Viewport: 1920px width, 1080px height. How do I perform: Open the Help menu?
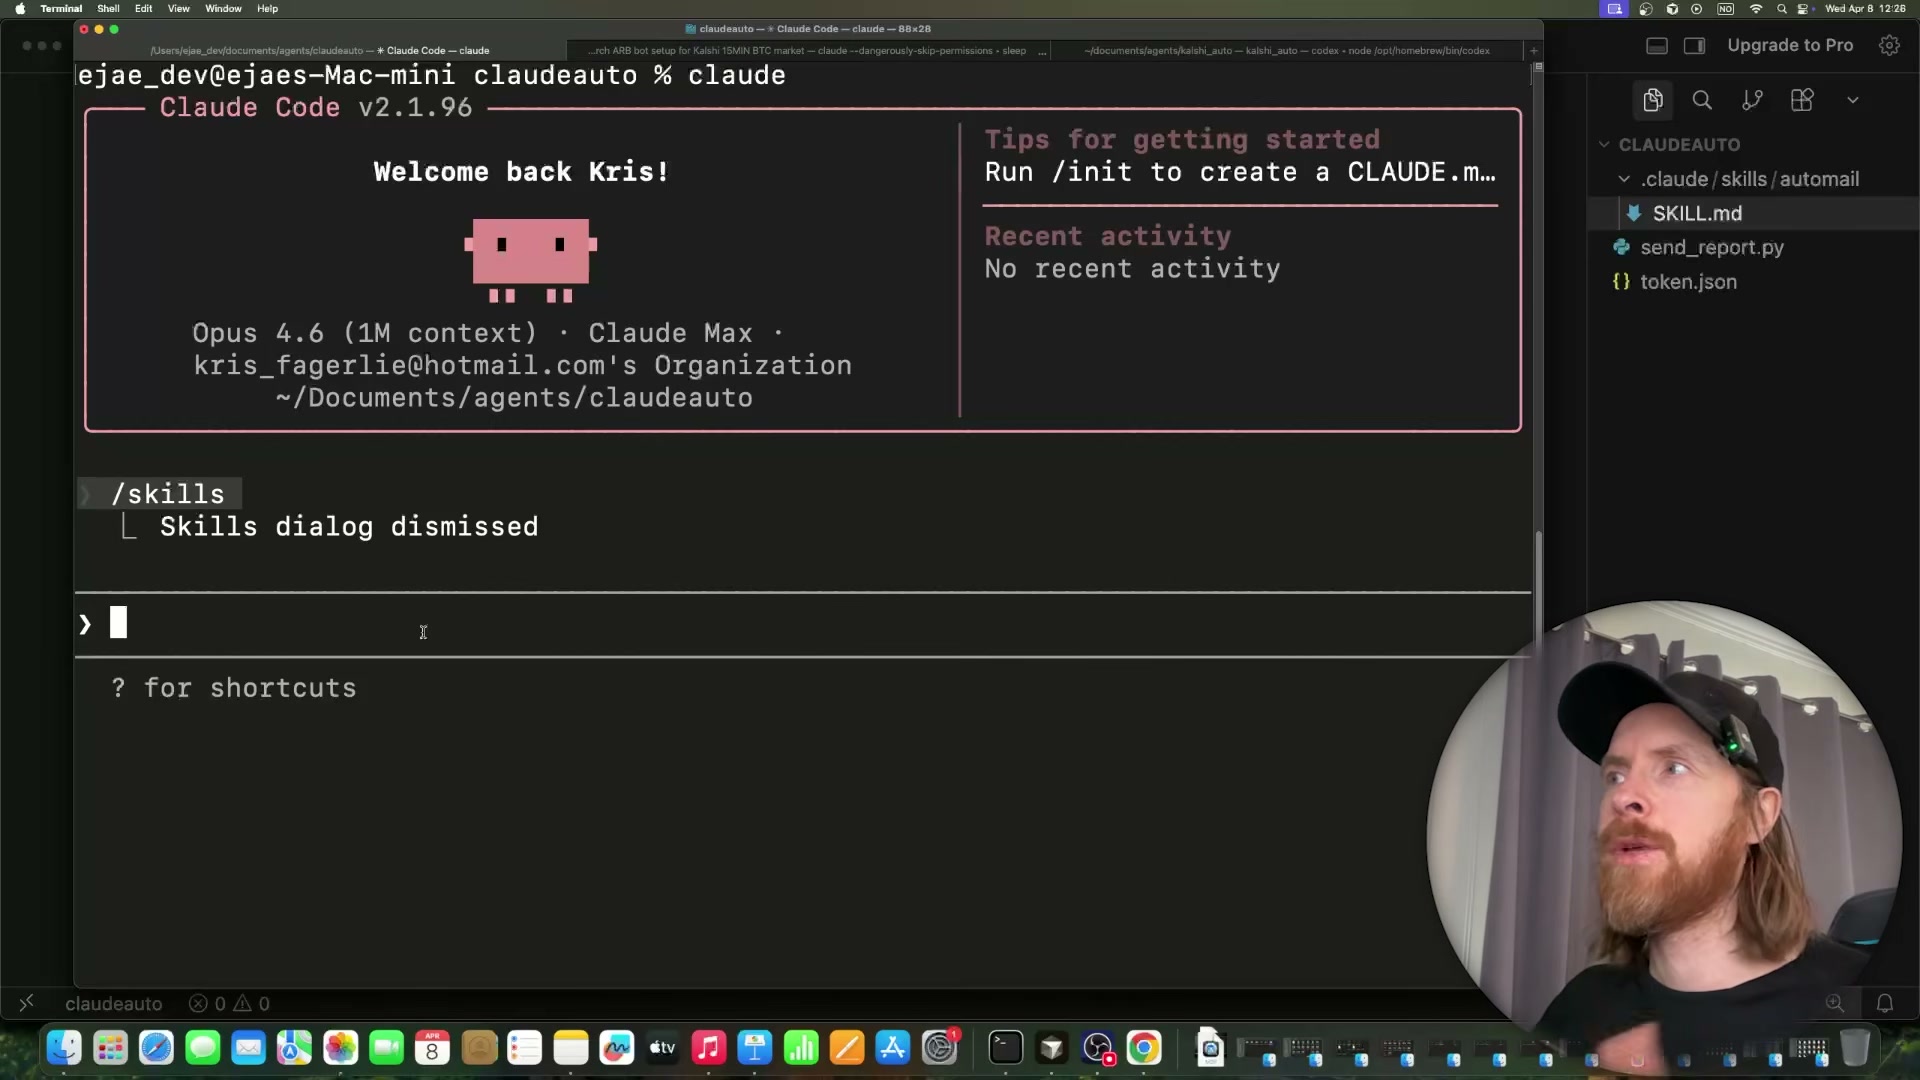(x=267, y=9)
